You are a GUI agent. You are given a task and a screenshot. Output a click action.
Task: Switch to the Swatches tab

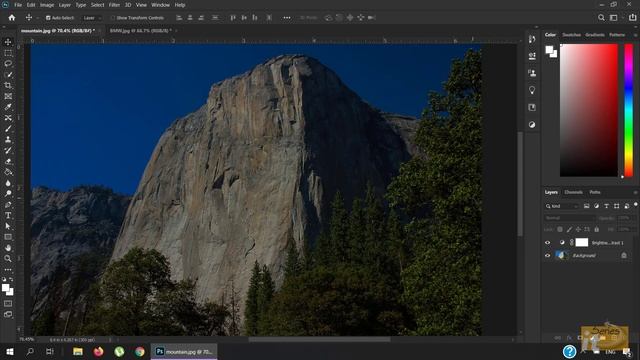pyautogui.click(x=571, y=35)
